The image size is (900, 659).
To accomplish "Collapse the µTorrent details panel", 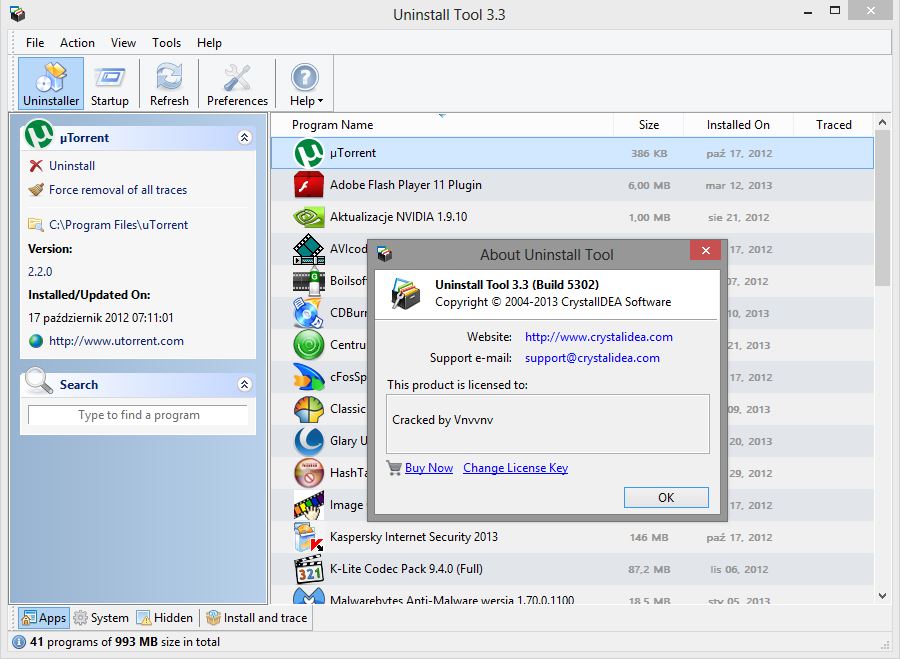I will coord(245,137).
